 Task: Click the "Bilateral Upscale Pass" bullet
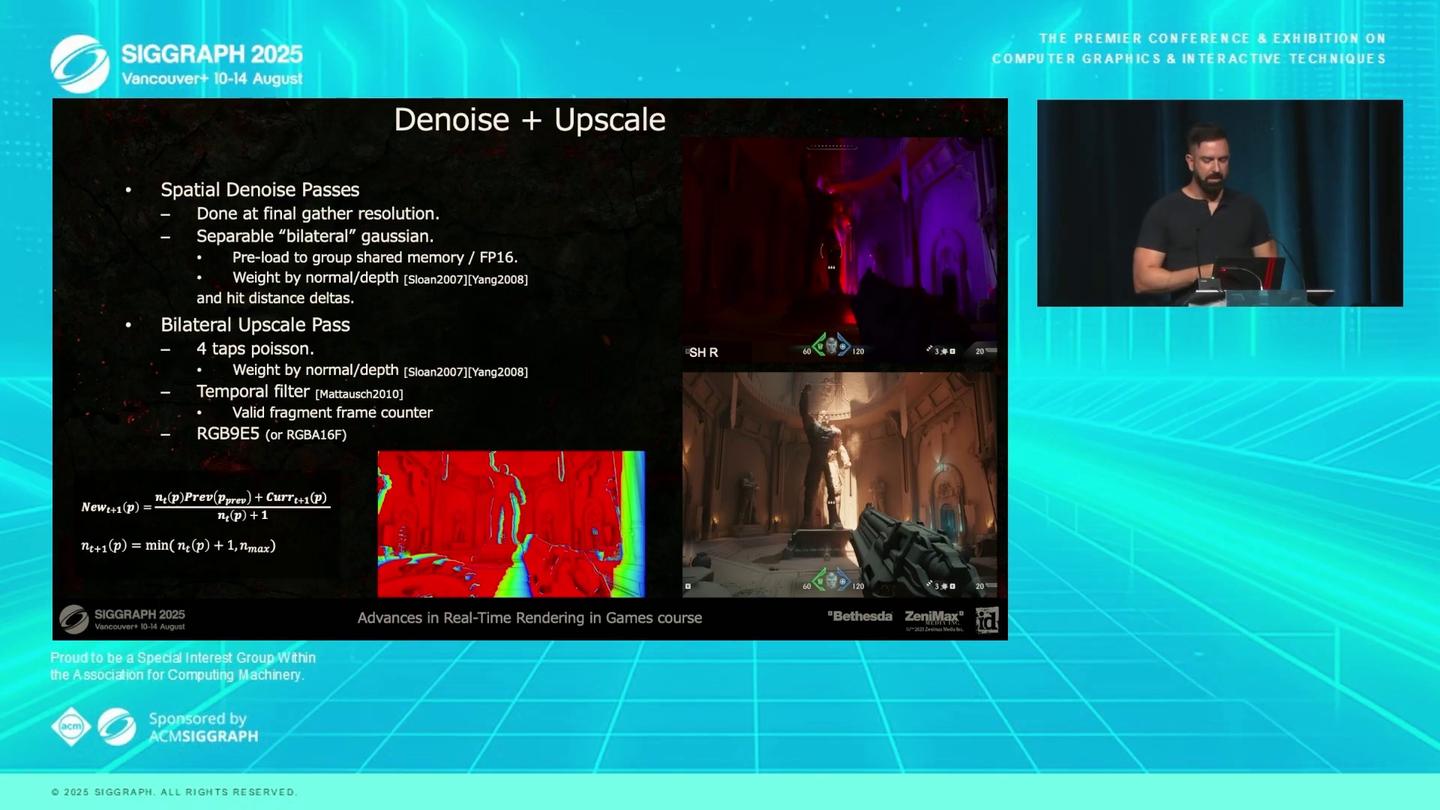[x=255, y=325]
